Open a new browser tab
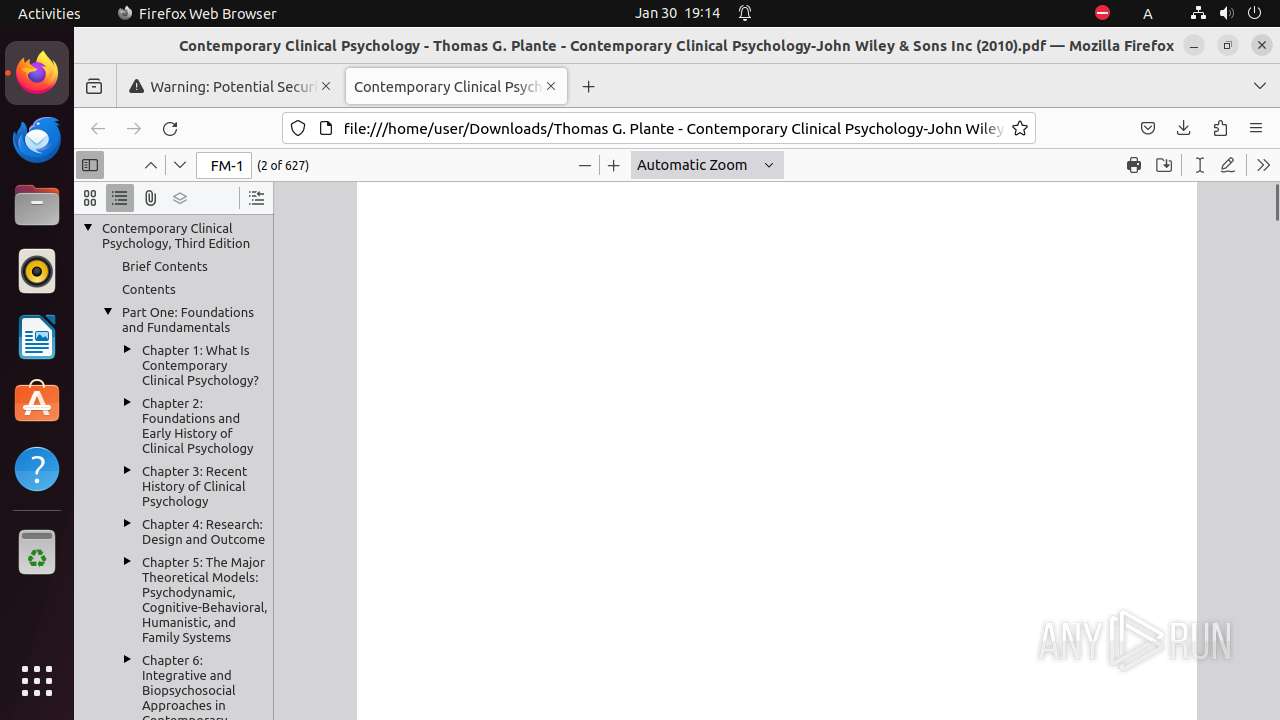This screenshot has width=1280, height=720. [x=588, y=87]
